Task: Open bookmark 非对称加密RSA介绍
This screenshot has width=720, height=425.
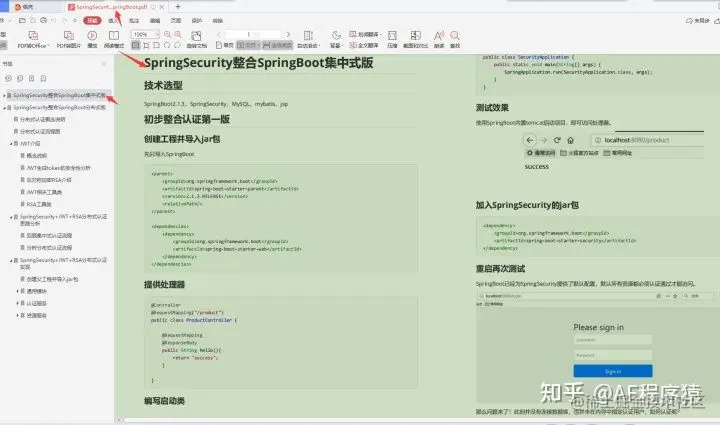Action: click(x=49, y=180)
